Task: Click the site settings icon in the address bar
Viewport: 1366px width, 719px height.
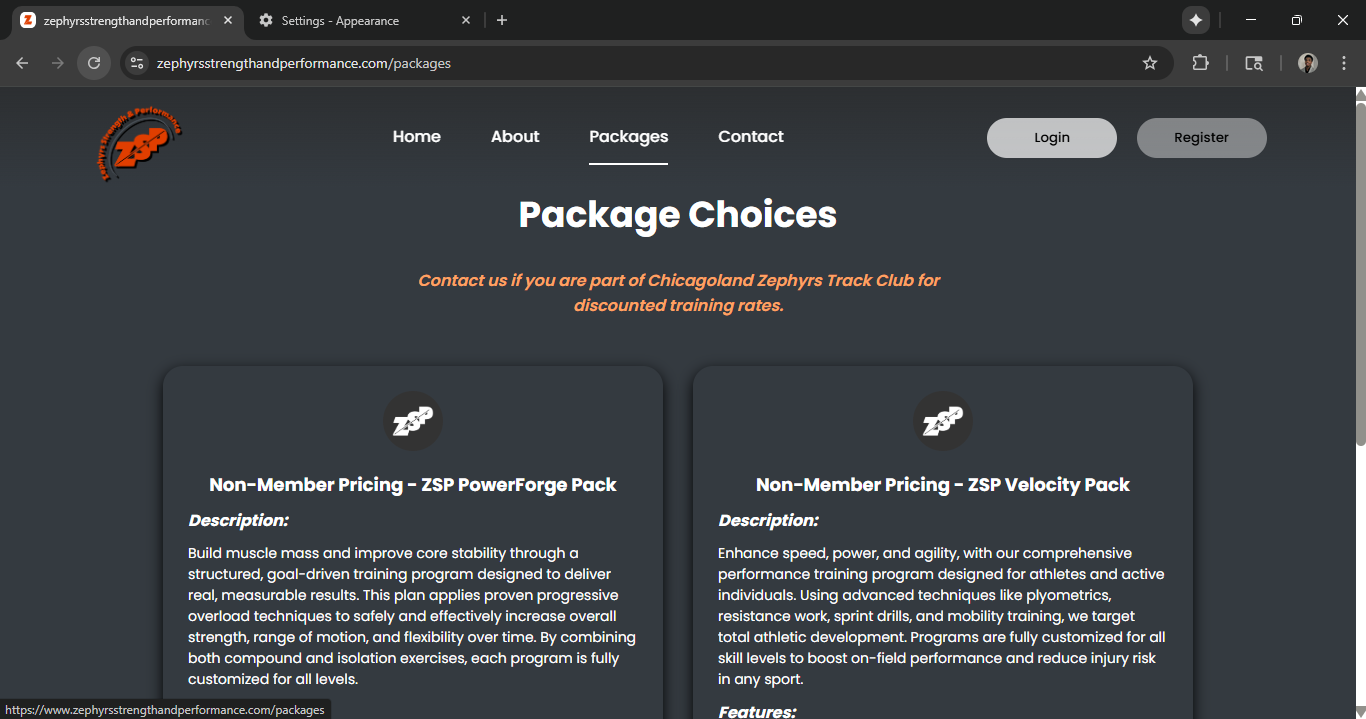Action: point(136,62)
